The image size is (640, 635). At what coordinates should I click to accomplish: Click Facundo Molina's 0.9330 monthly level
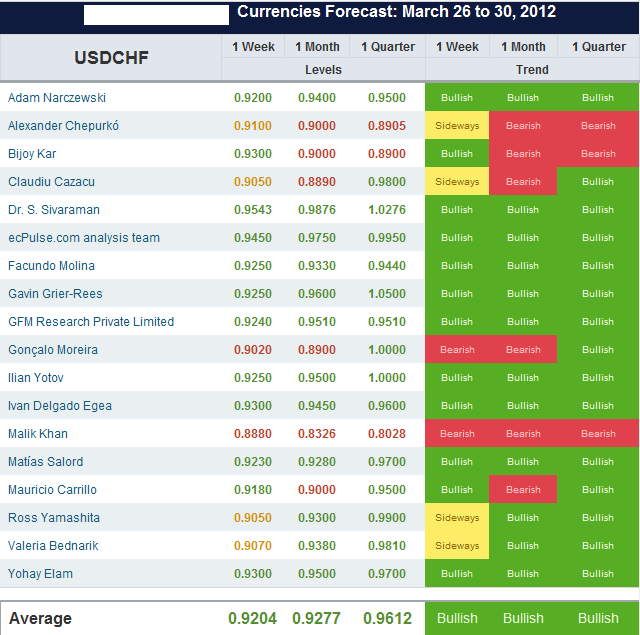pos(317,266)
